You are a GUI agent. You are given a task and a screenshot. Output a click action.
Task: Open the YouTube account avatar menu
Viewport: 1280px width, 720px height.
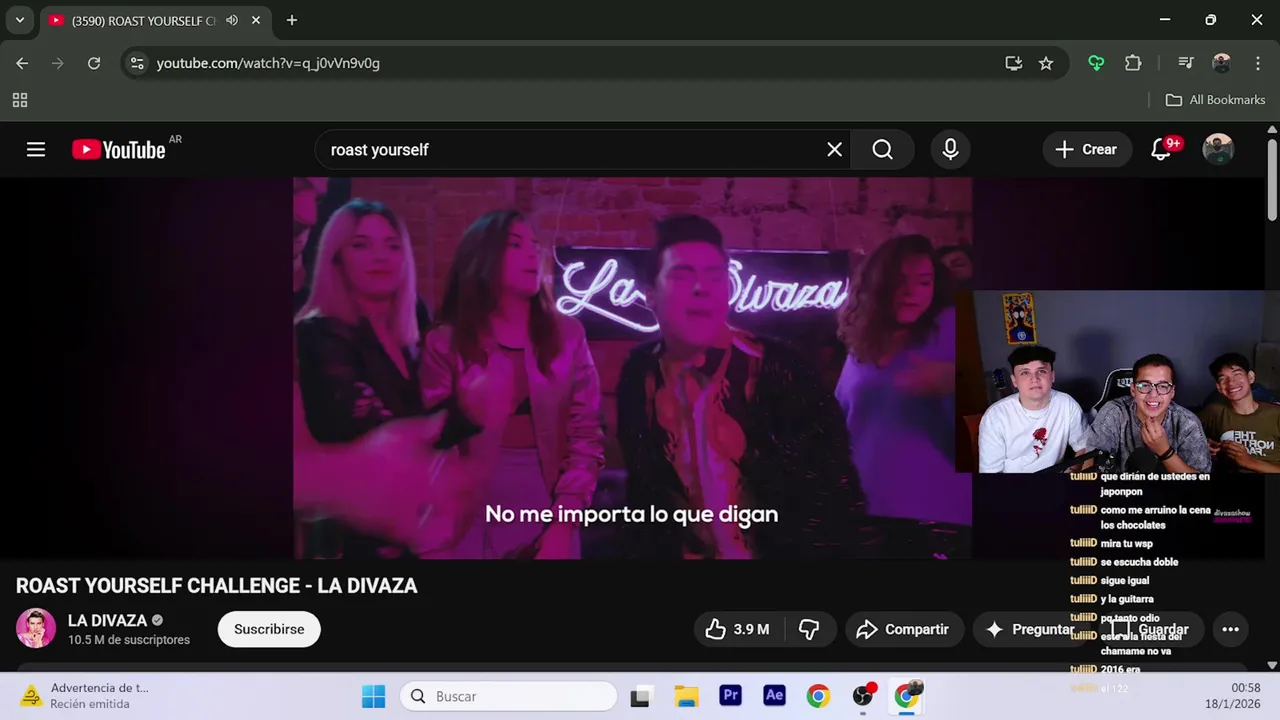pos(1218,150)
